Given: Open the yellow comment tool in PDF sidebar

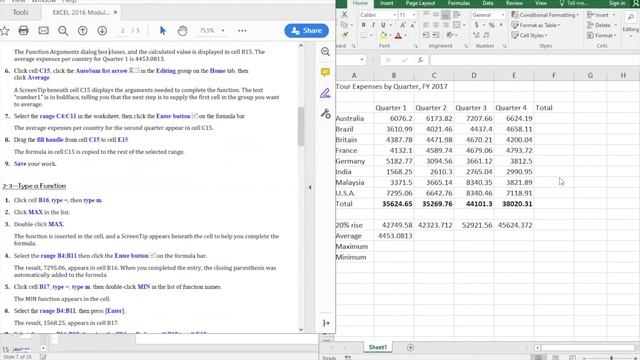Looking at the screenshot, I should [x=325, y=72].
